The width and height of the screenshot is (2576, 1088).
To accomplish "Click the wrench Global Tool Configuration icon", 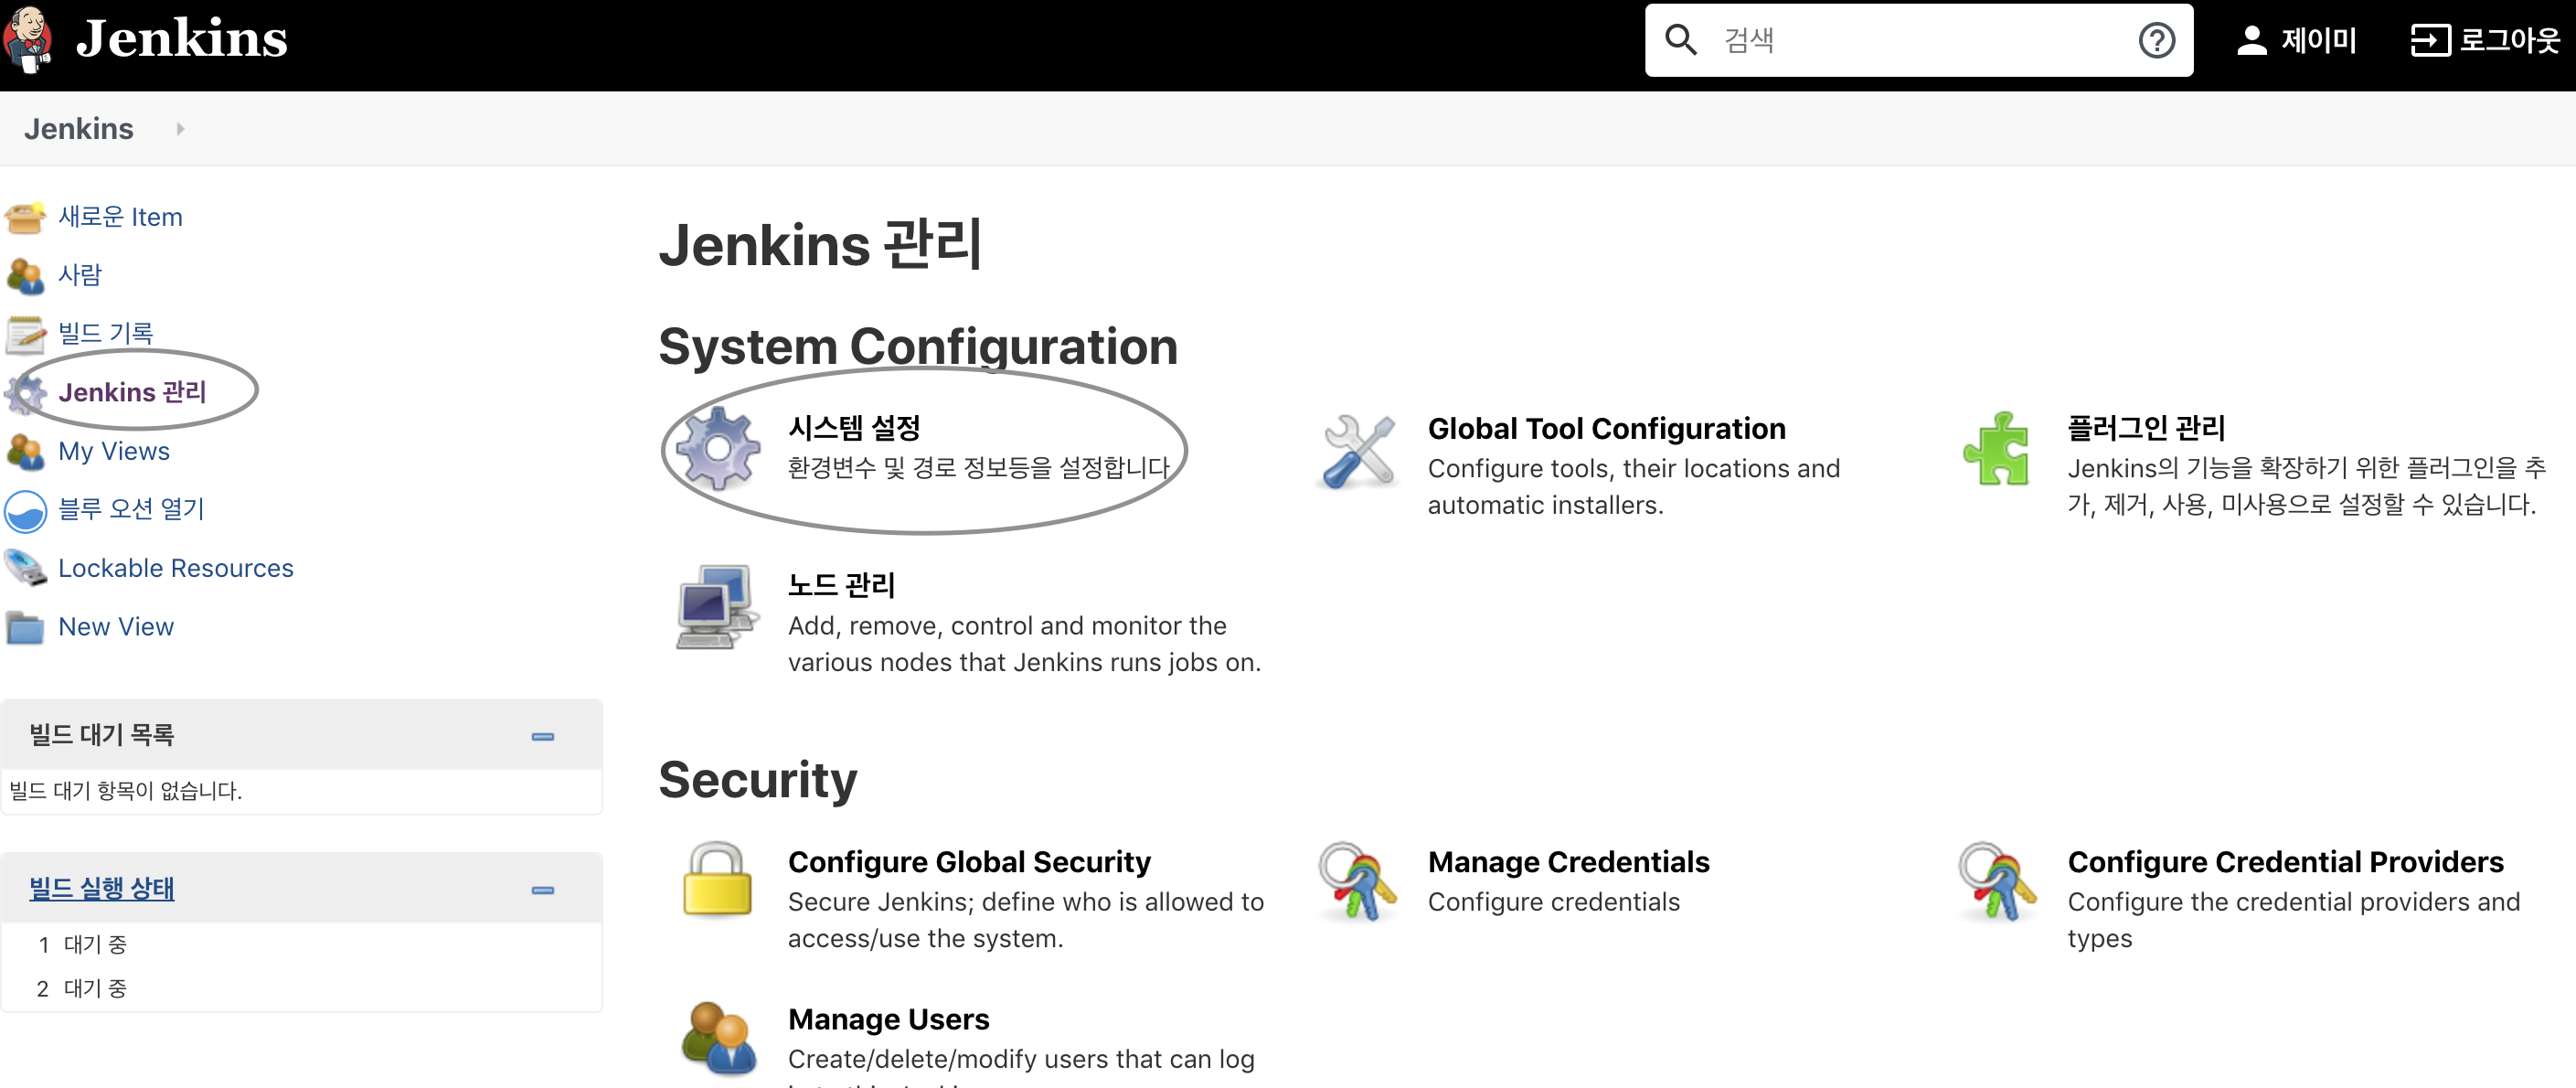I will (1358, 451).
